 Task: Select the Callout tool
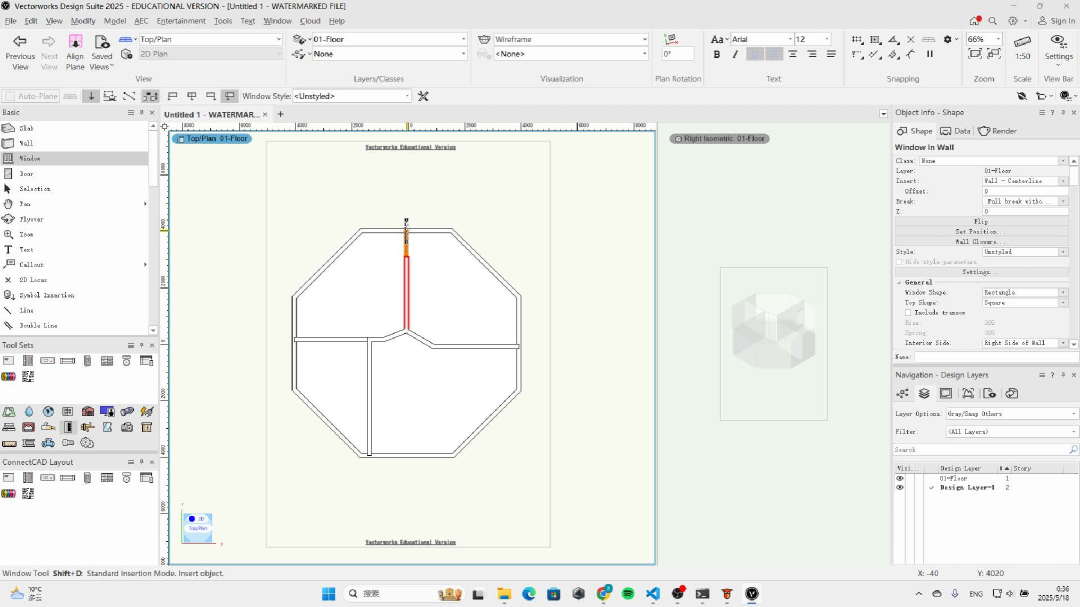[31, 265]
